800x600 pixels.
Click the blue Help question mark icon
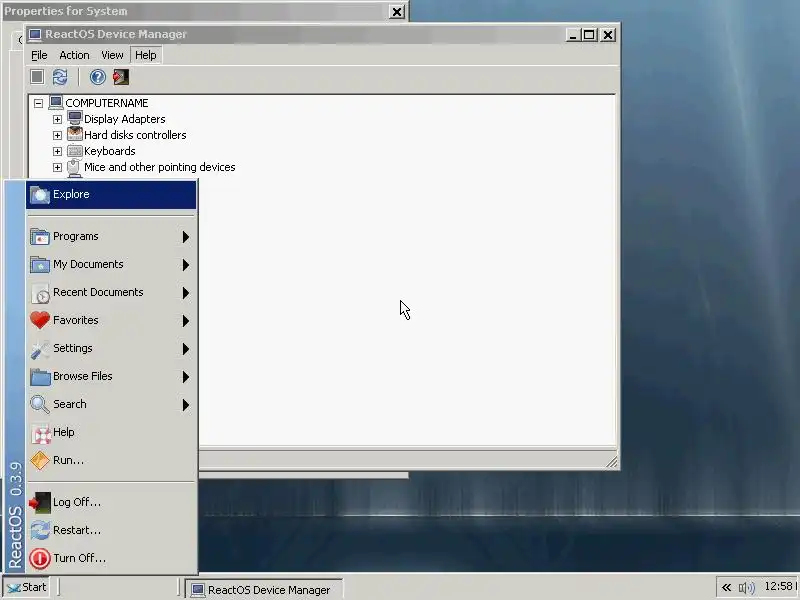[97, 77]
